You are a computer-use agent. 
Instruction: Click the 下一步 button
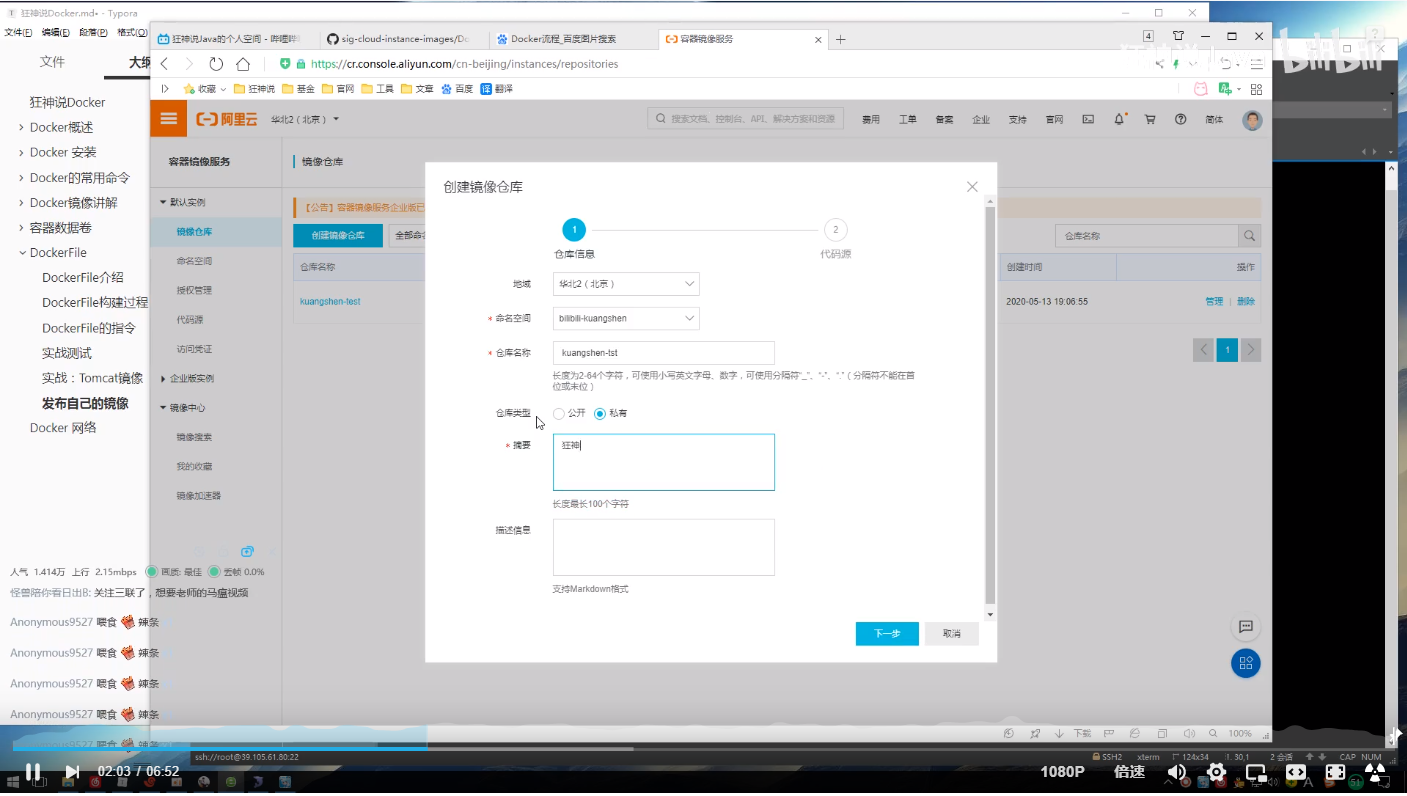[887, 634]
